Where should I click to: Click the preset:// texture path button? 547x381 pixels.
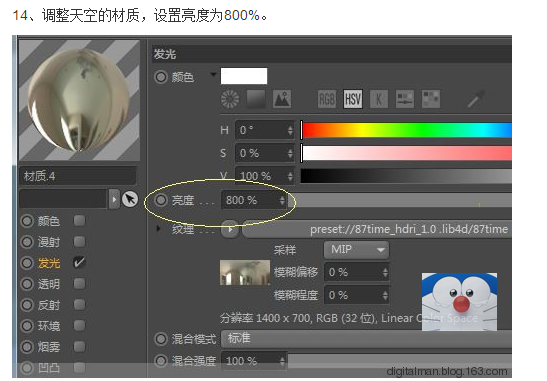pyautogui.click(x=377, y=229)
